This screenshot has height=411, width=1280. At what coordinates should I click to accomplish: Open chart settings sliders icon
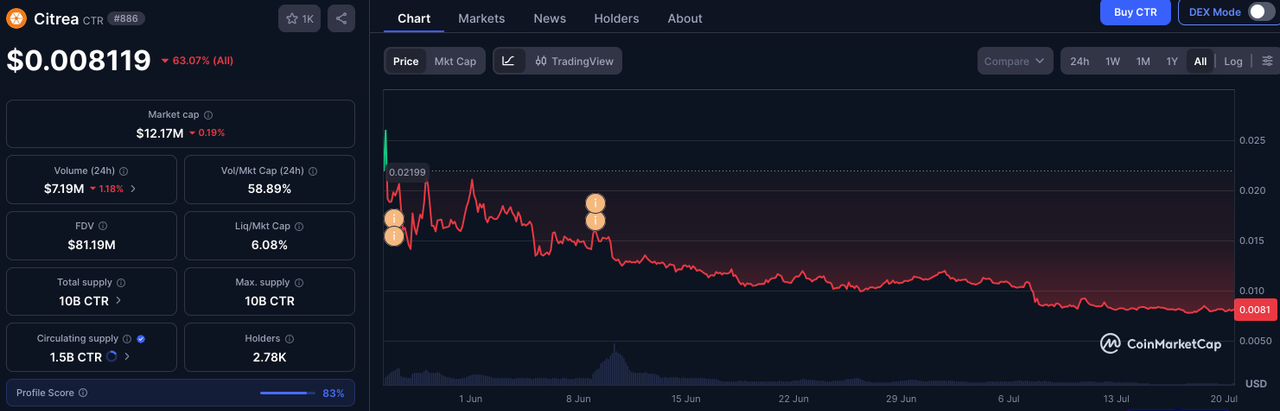(x=1267, y=61)
